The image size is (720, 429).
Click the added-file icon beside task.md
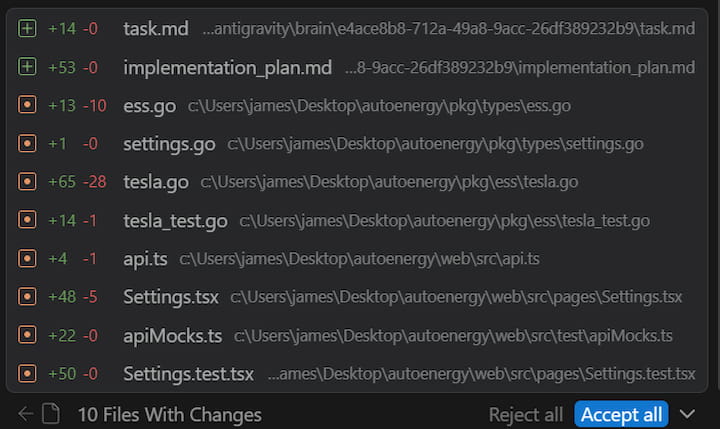click(x=27, y=29)
